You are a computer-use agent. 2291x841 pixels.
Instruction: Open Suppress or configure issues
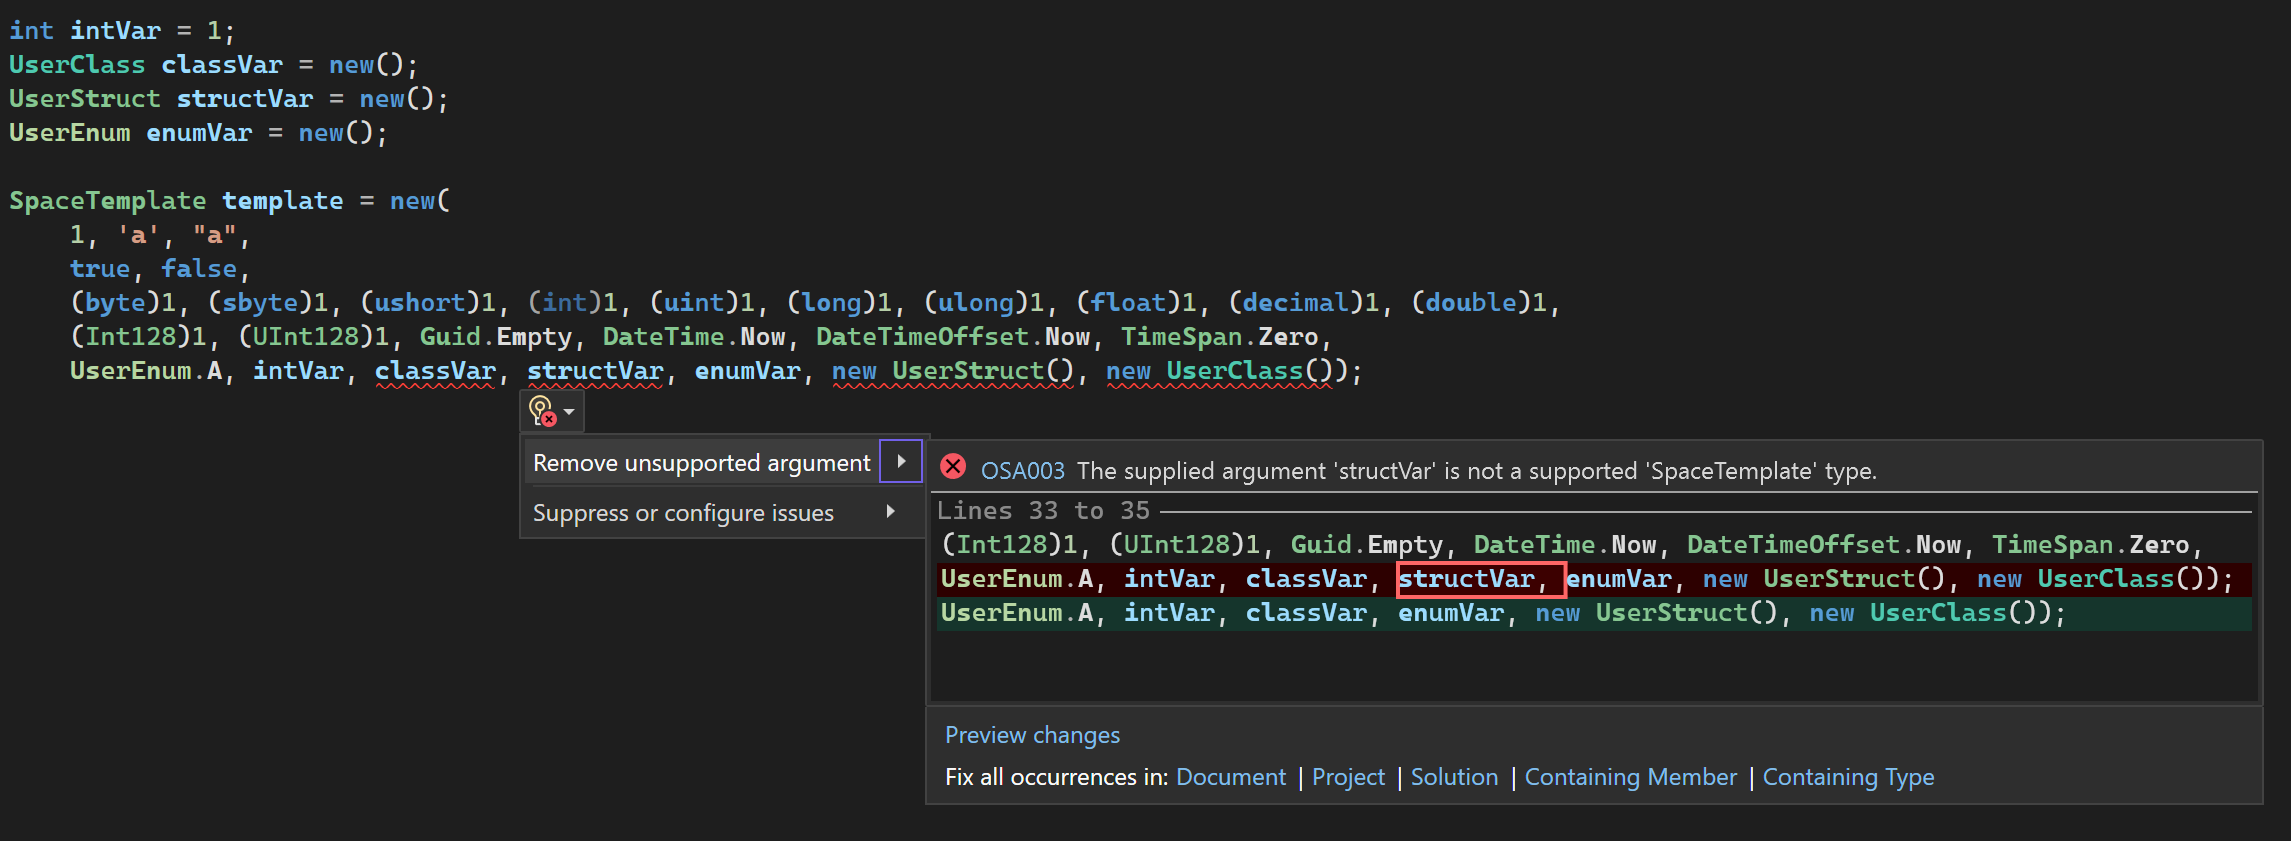click(x=683, y=513)
